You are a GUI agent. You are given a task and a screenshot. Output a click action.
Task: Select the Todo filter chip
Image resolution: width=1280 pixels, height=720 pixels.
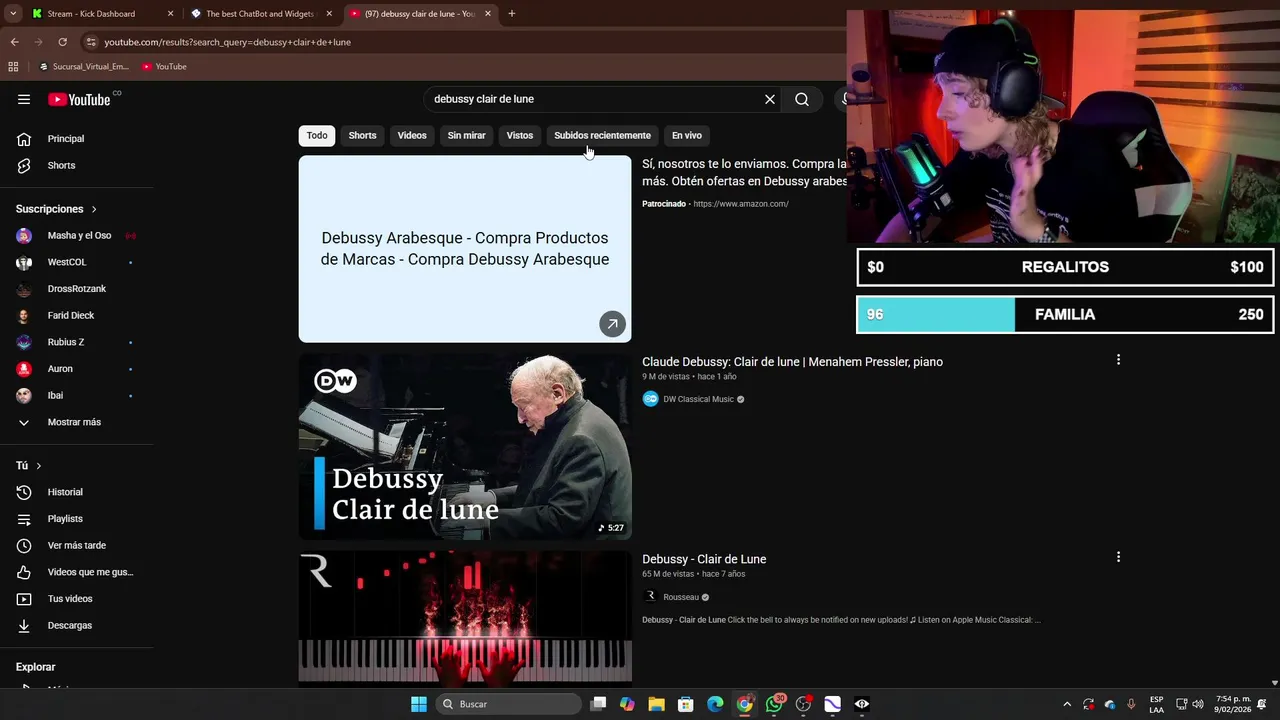coord(317,135)
